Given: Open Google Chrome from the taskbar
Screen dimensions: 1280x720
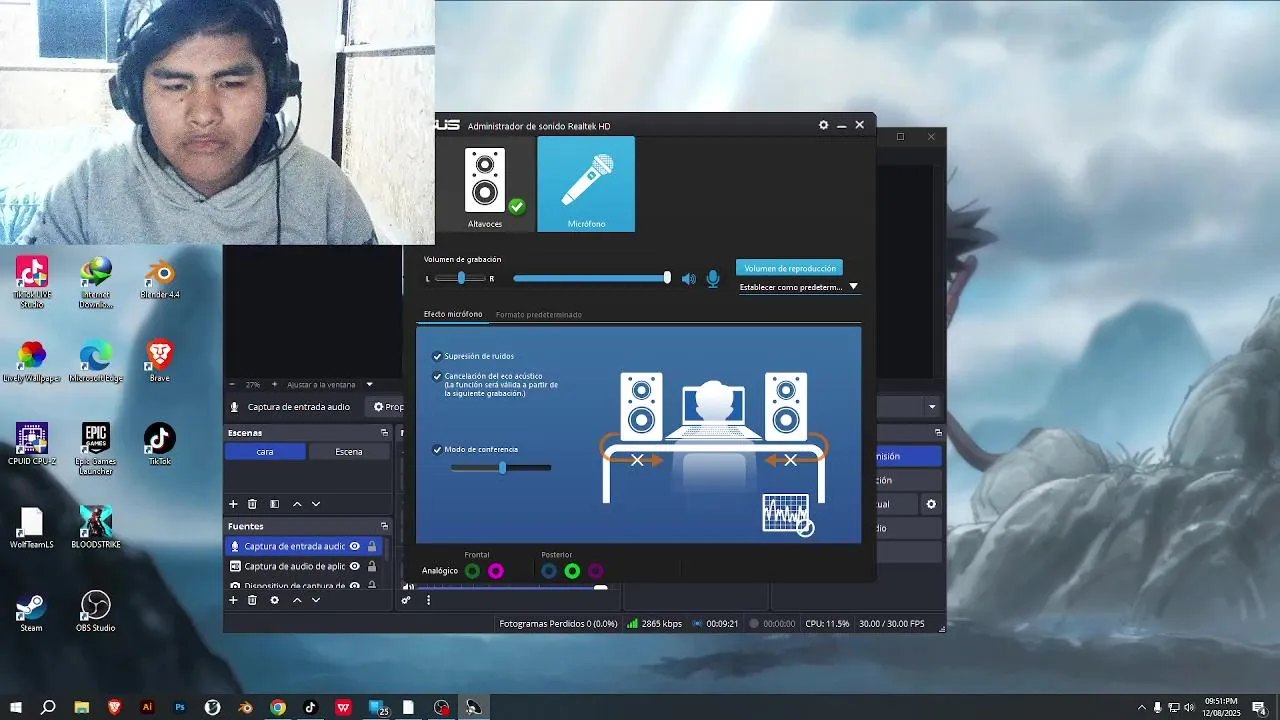Looking at the screenshot, I should (278, 707).
